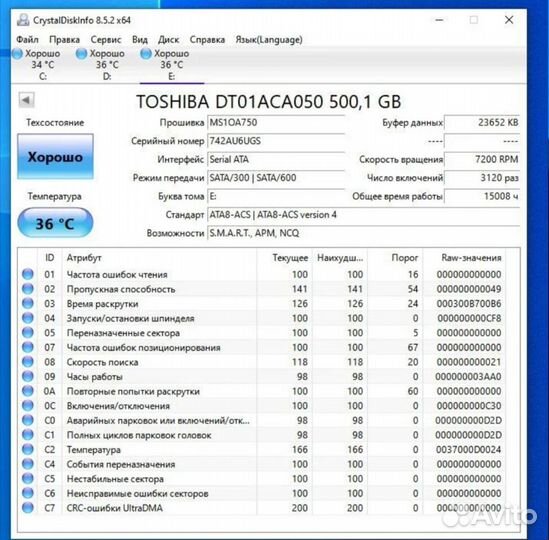Image resolution: width=549 pixels, height=540 pixels.
Task: Open the Язык(Language) menu
Action: [x=269, y=40]
